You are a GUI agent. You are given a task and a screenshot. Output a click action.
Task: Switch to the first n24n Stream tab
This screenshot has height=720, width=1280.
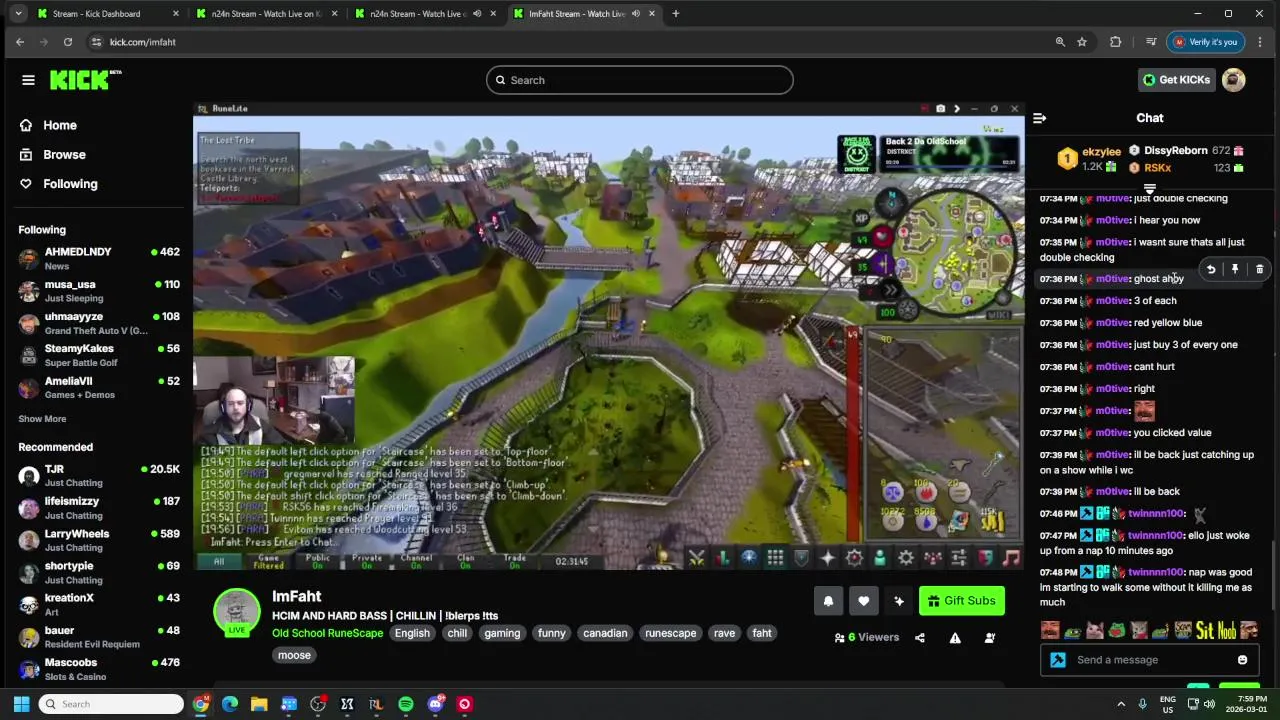(265, 14)
